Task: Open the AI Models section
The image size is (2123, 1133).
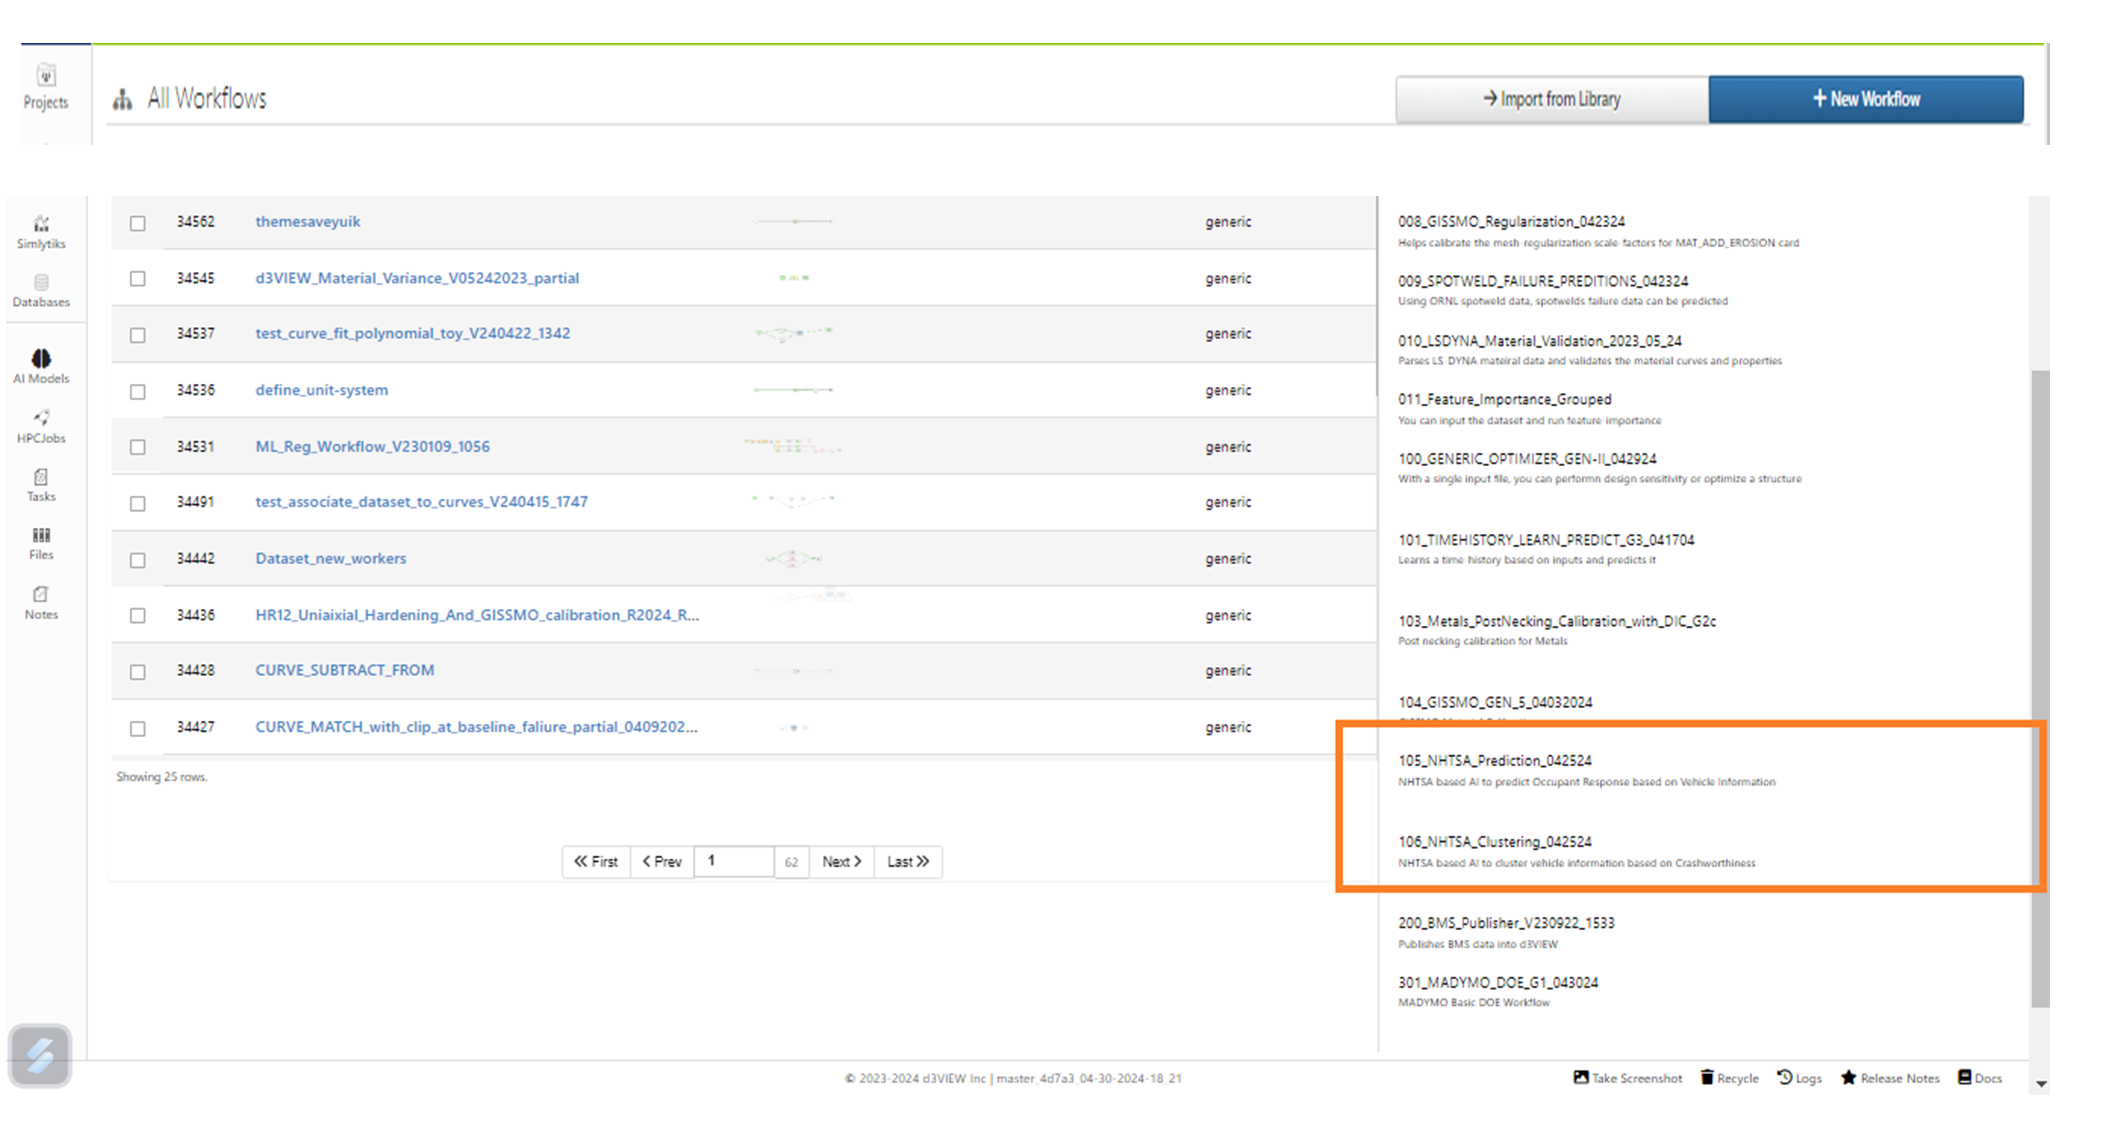Action: point(41,365)
